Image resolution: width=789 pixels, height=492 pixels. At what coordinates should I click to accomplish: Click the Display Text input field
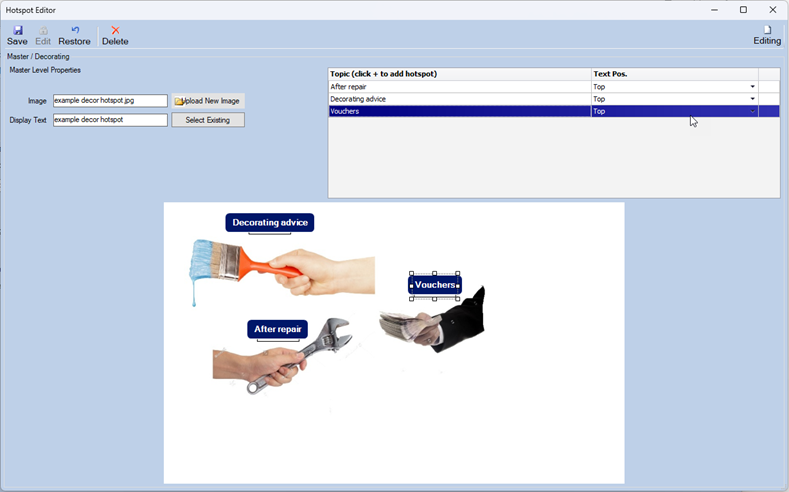pos(110,120)
